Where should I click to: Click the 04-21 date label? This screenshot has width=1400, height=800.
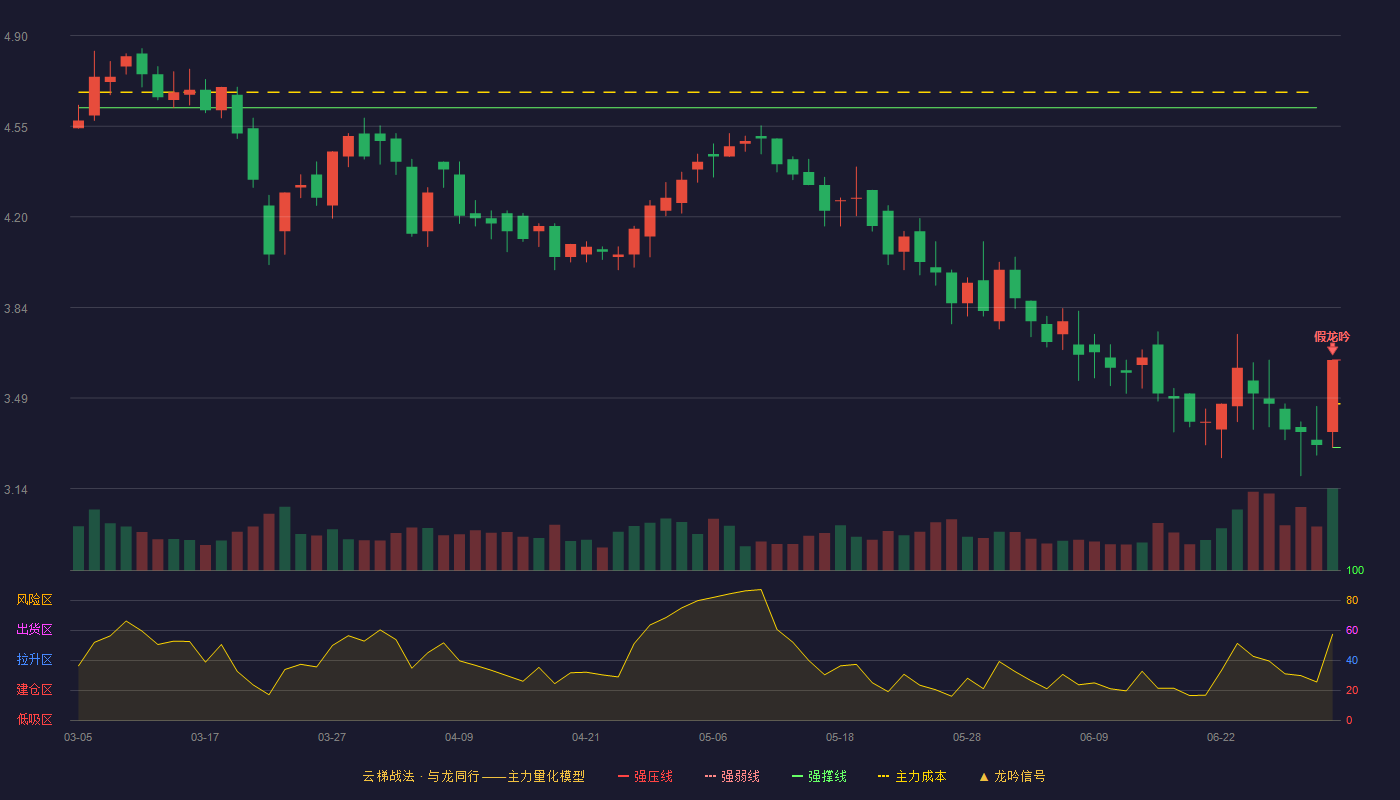click(x=586, y=737)
